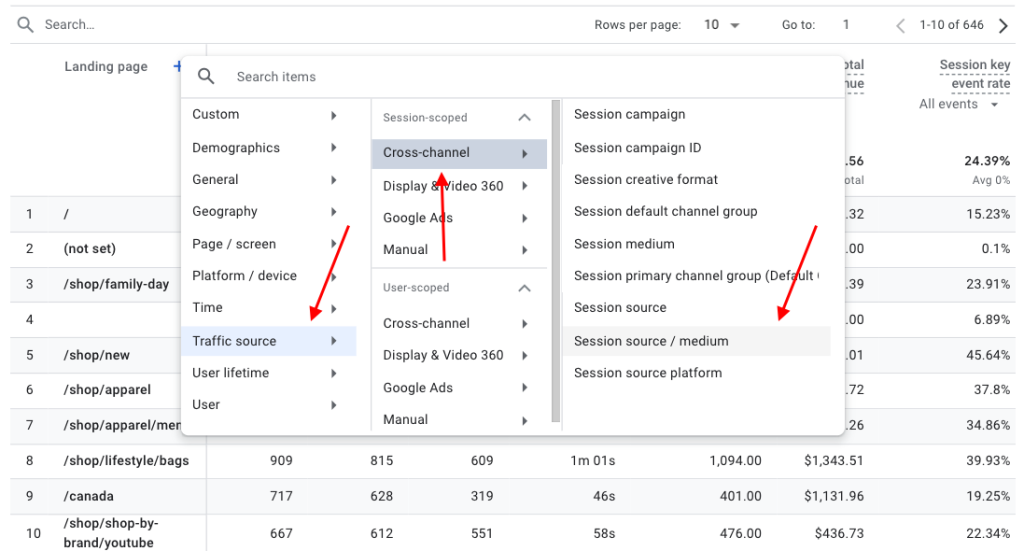Select Session source / medium dimension
Image resolution: width=1024 pixels, height=551 pixels.
click(x=651, y=341)
